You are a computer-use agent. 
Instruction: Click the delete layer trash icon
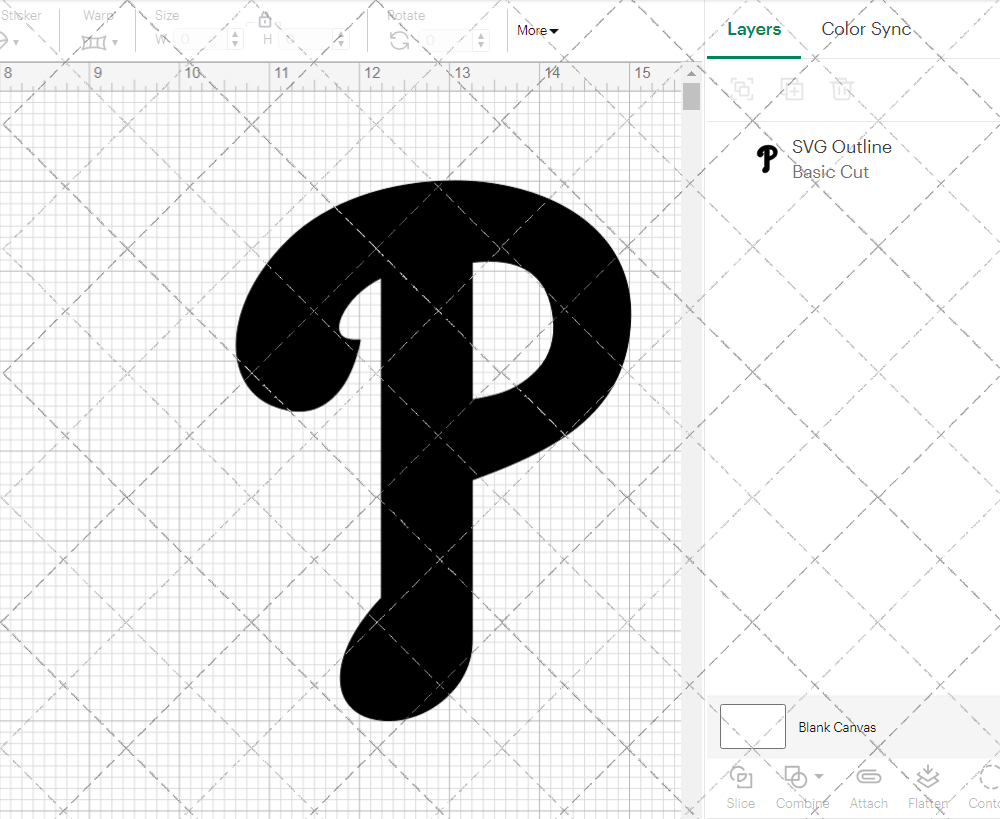pyautogui.click(x=842, y=89)
